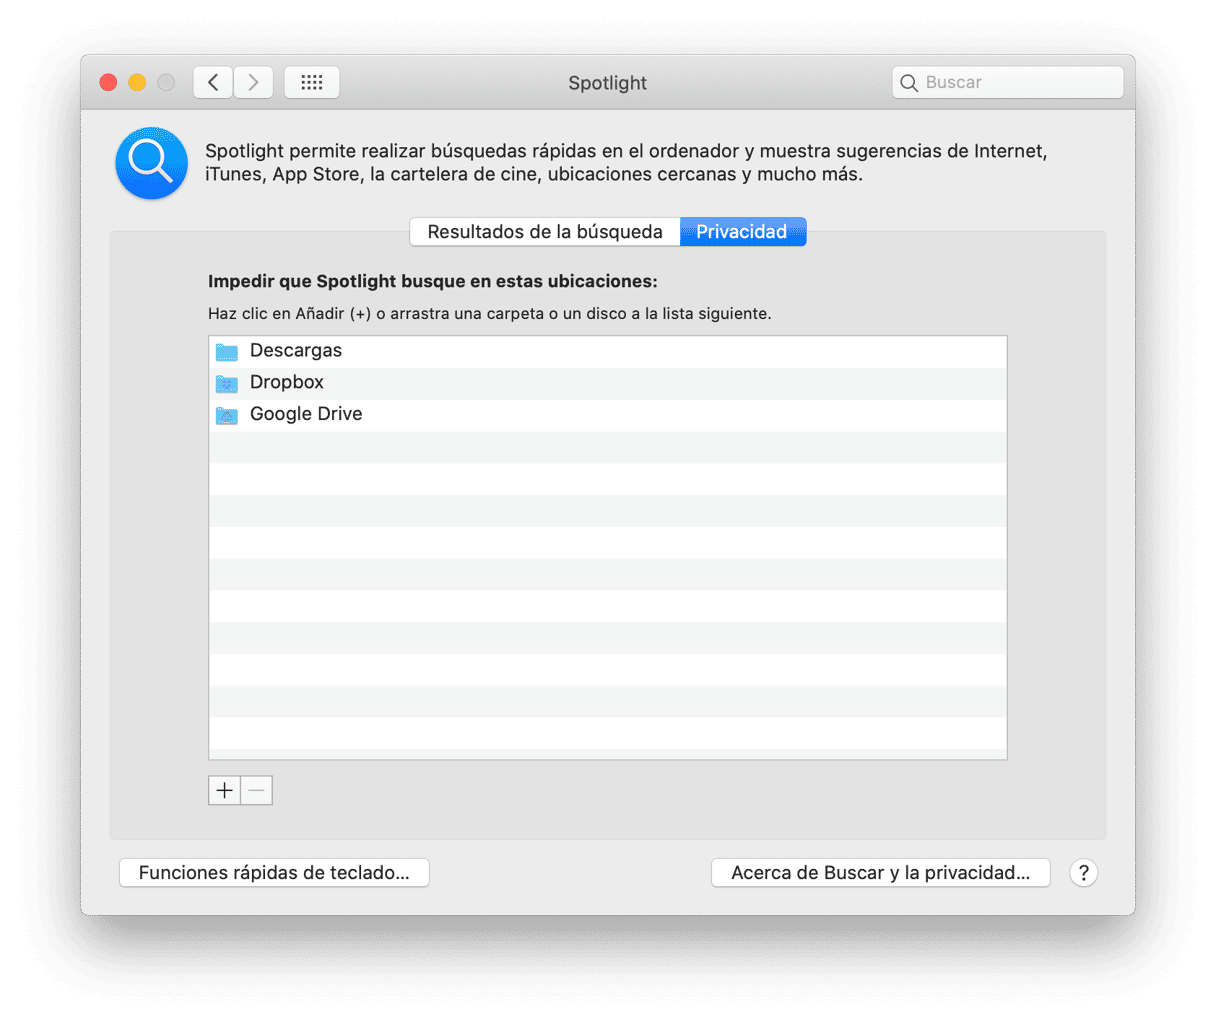Go back with the left chevron button
The width and height of the screenshot is (1216, 1022).
[213, 82]
